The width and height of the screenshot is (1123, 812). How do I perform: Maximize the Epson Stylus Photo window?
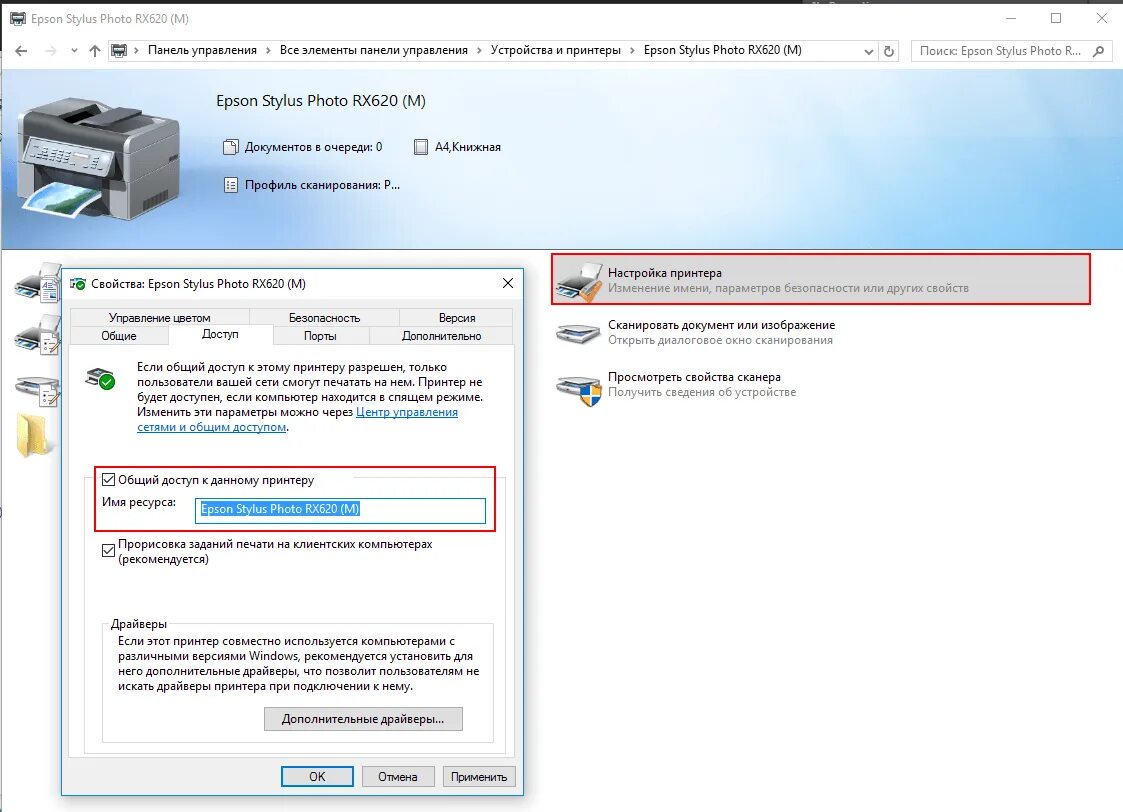pos(1056,19)
